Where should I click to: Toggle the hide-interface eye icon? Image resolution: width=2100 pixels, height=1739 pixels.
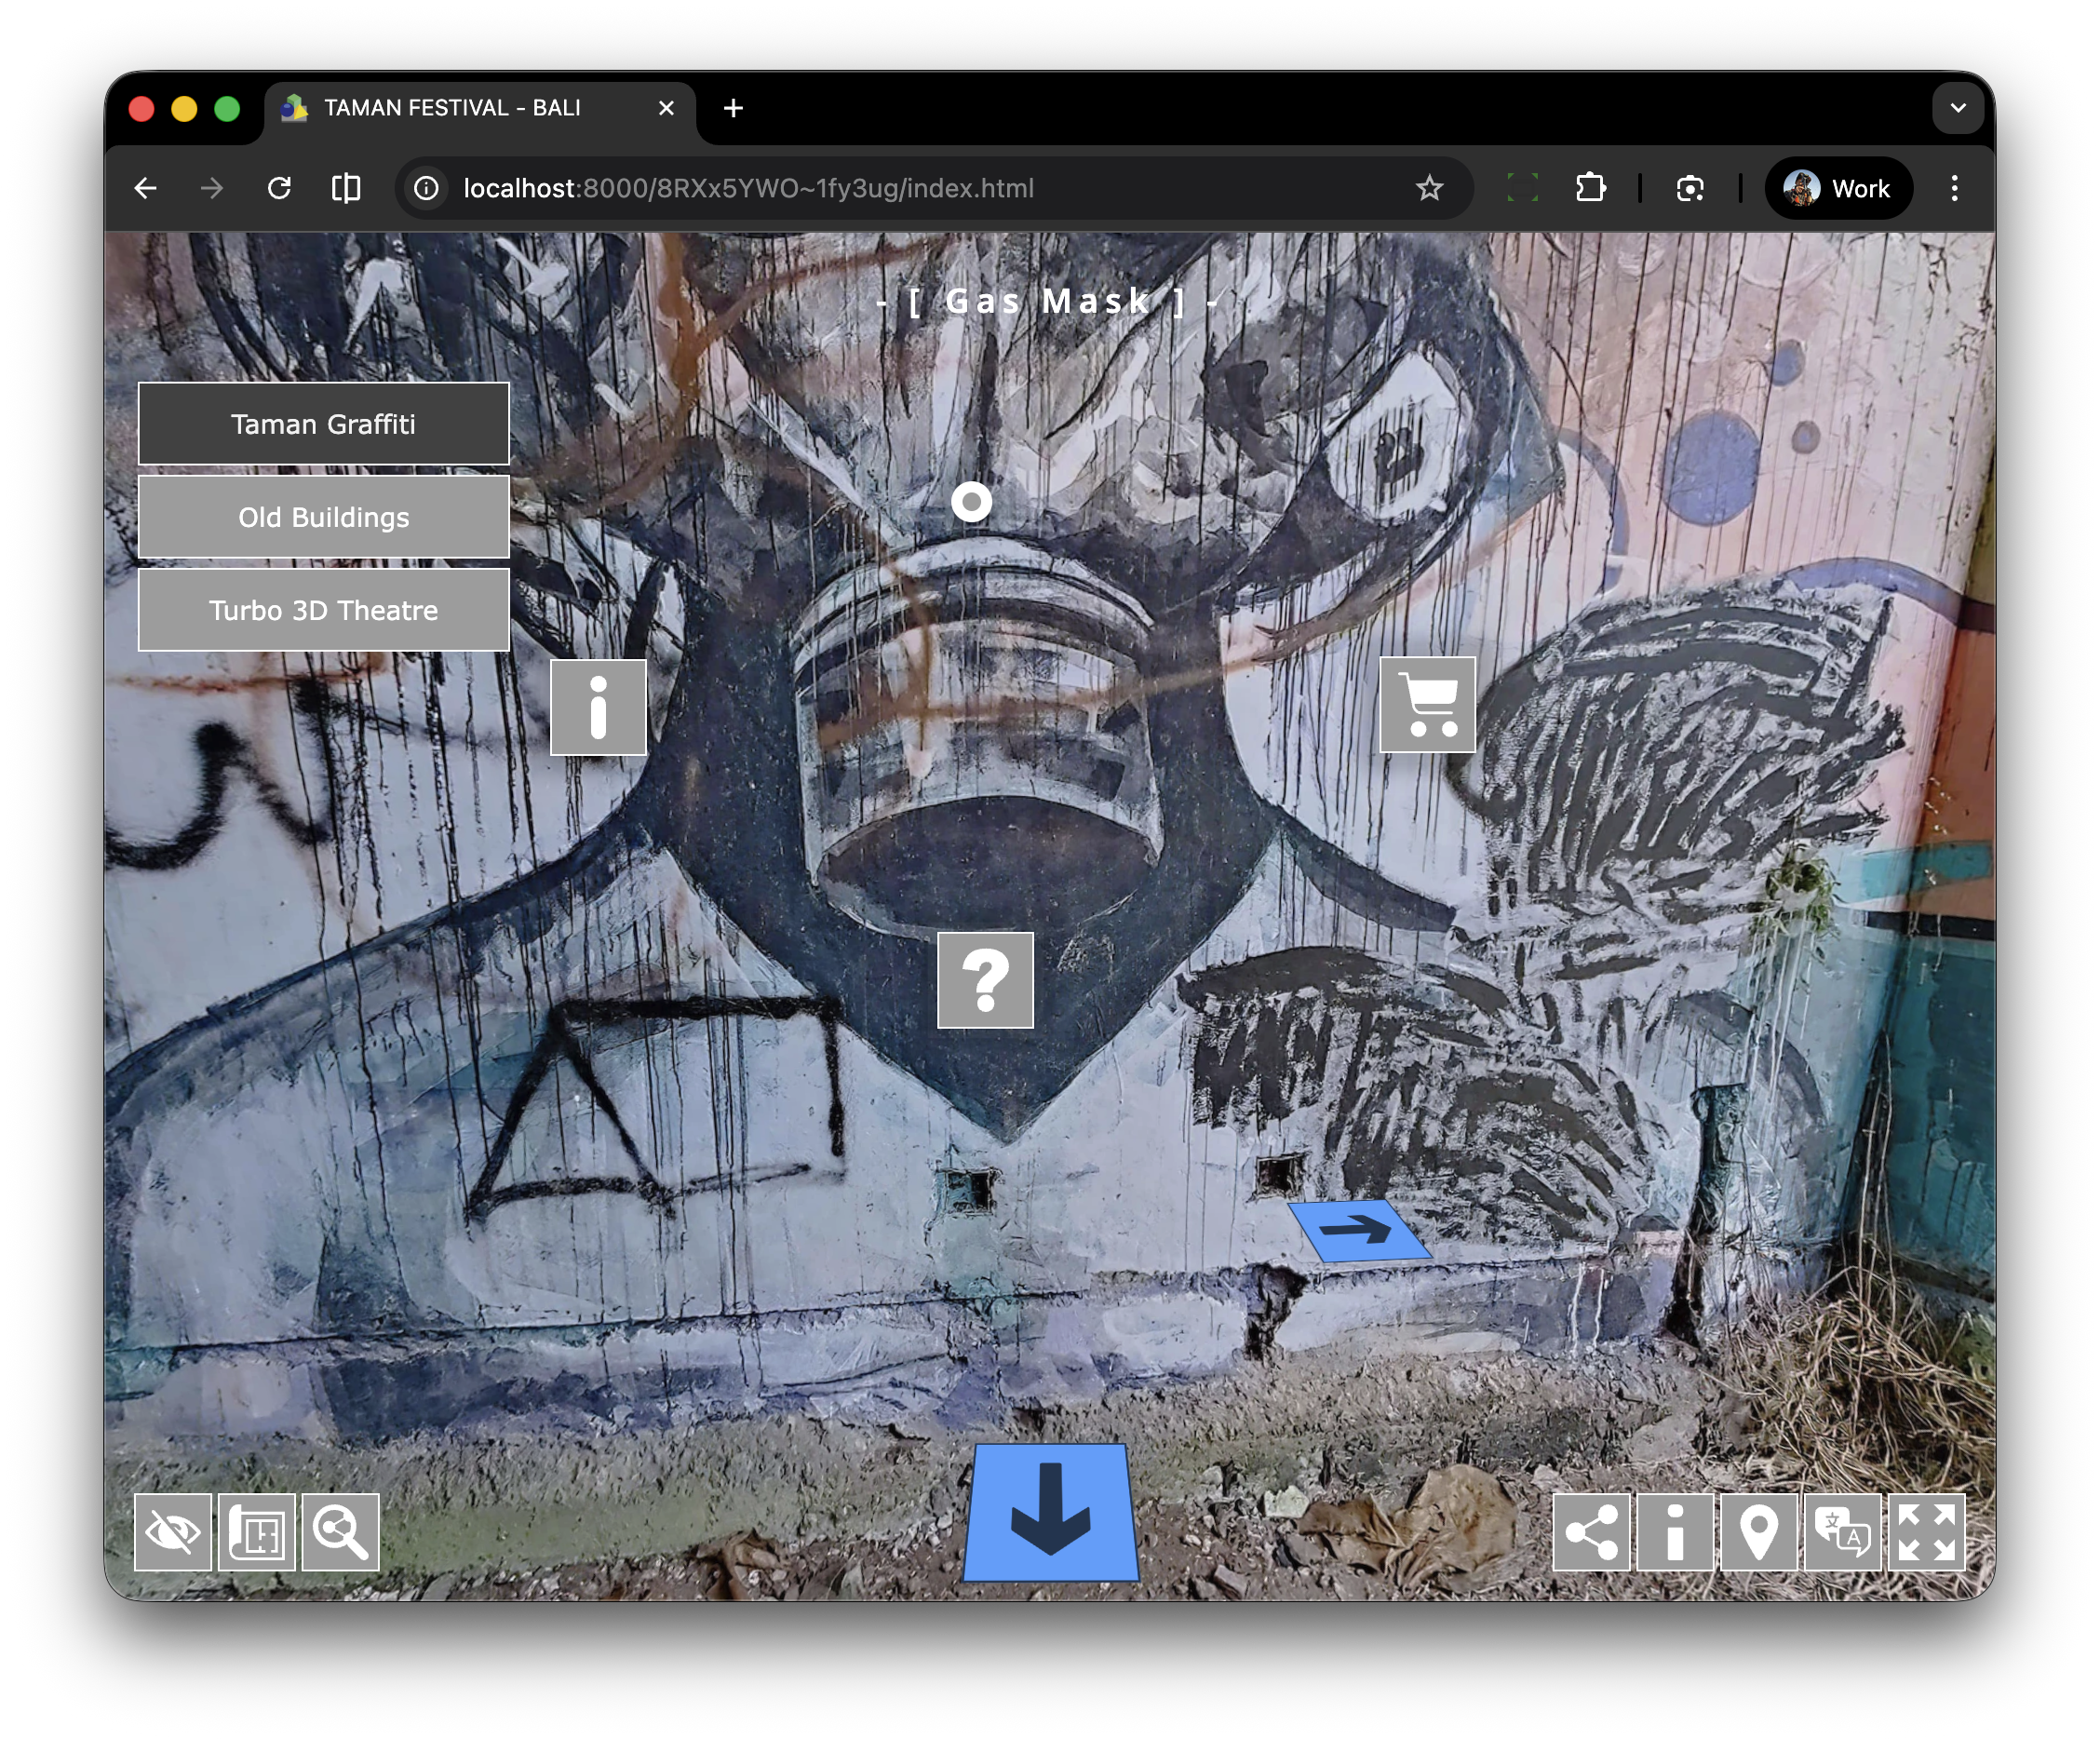[173, 1532]
